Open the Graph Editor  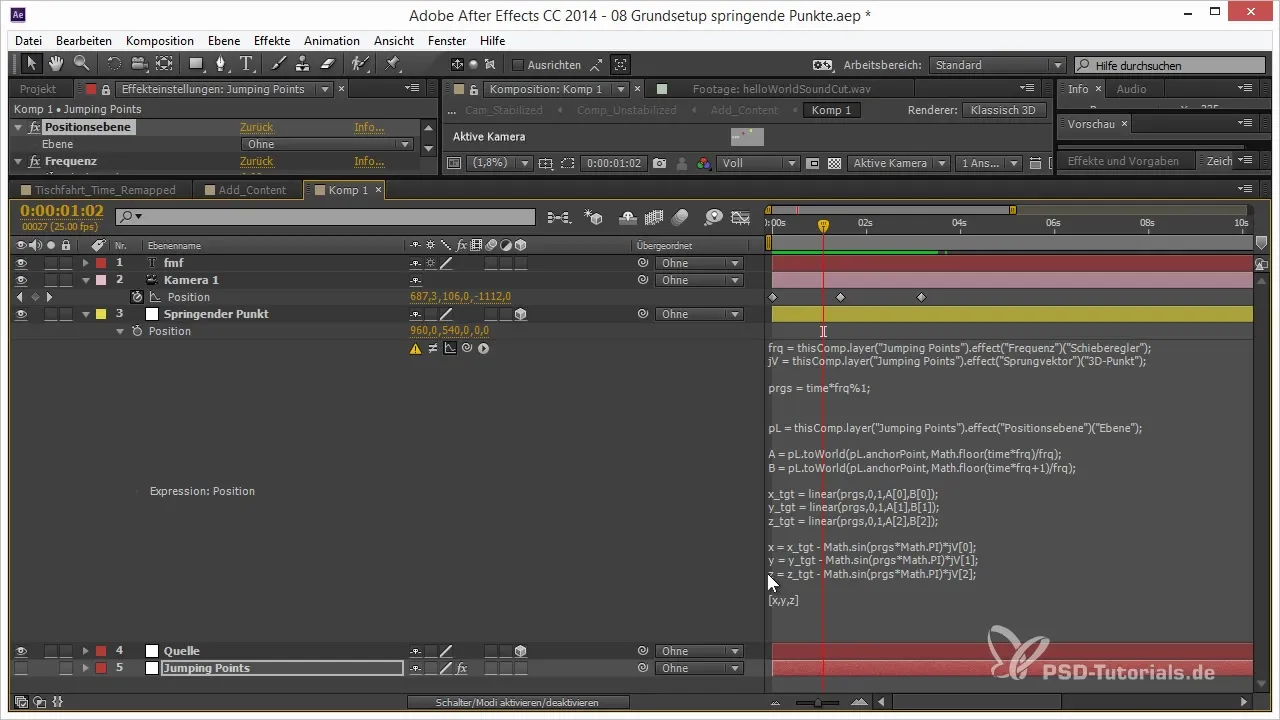740,216
